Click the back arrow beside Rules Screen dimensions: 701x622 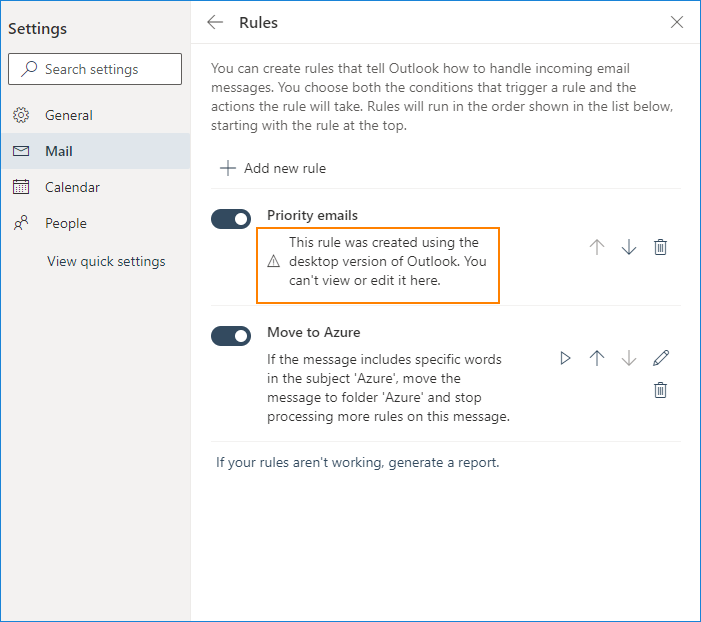[x=215, y=22]
